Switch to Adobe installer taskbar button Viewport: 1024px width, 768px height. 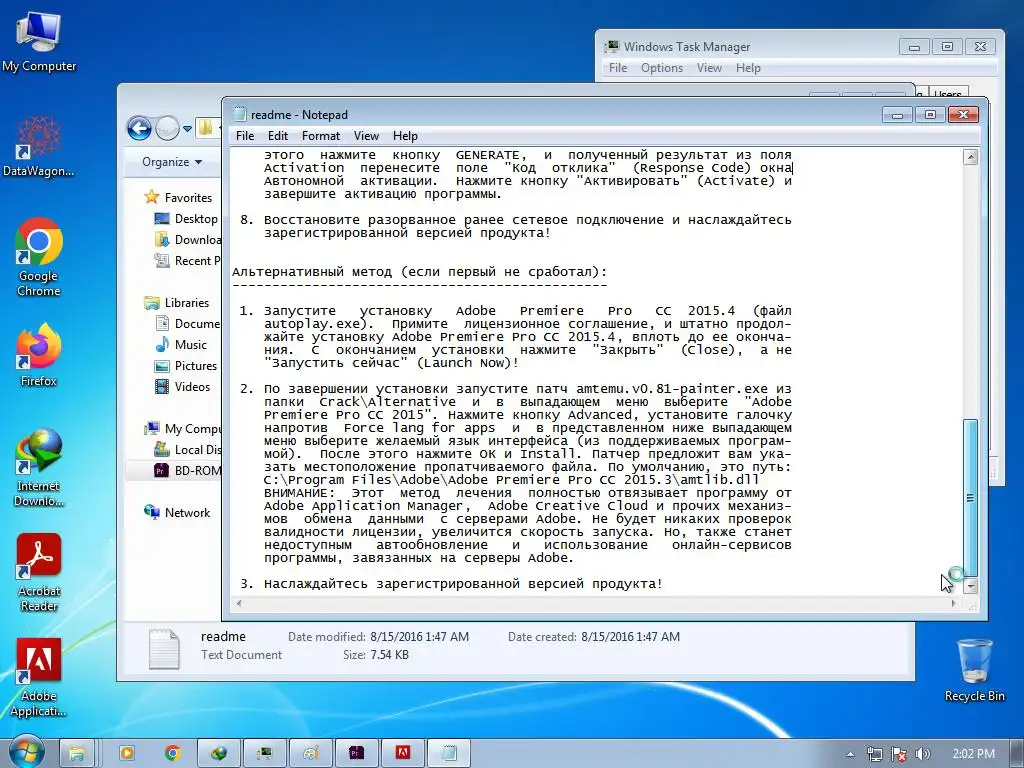[x=403, y=754]
